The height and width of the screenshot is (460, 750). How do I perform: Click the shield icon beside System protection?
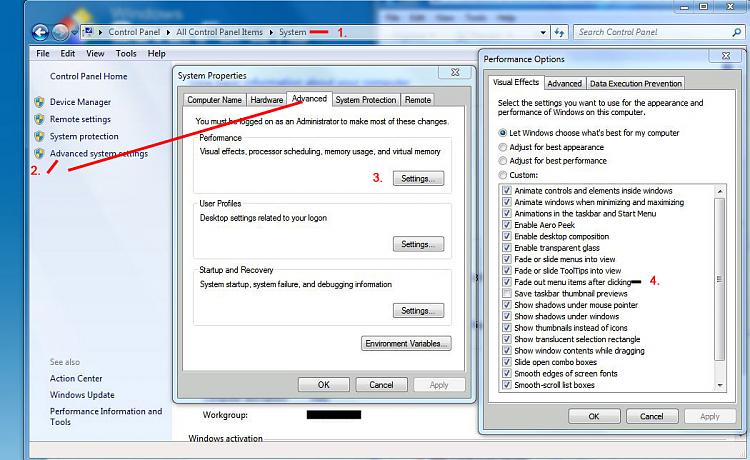click(39, 136)
